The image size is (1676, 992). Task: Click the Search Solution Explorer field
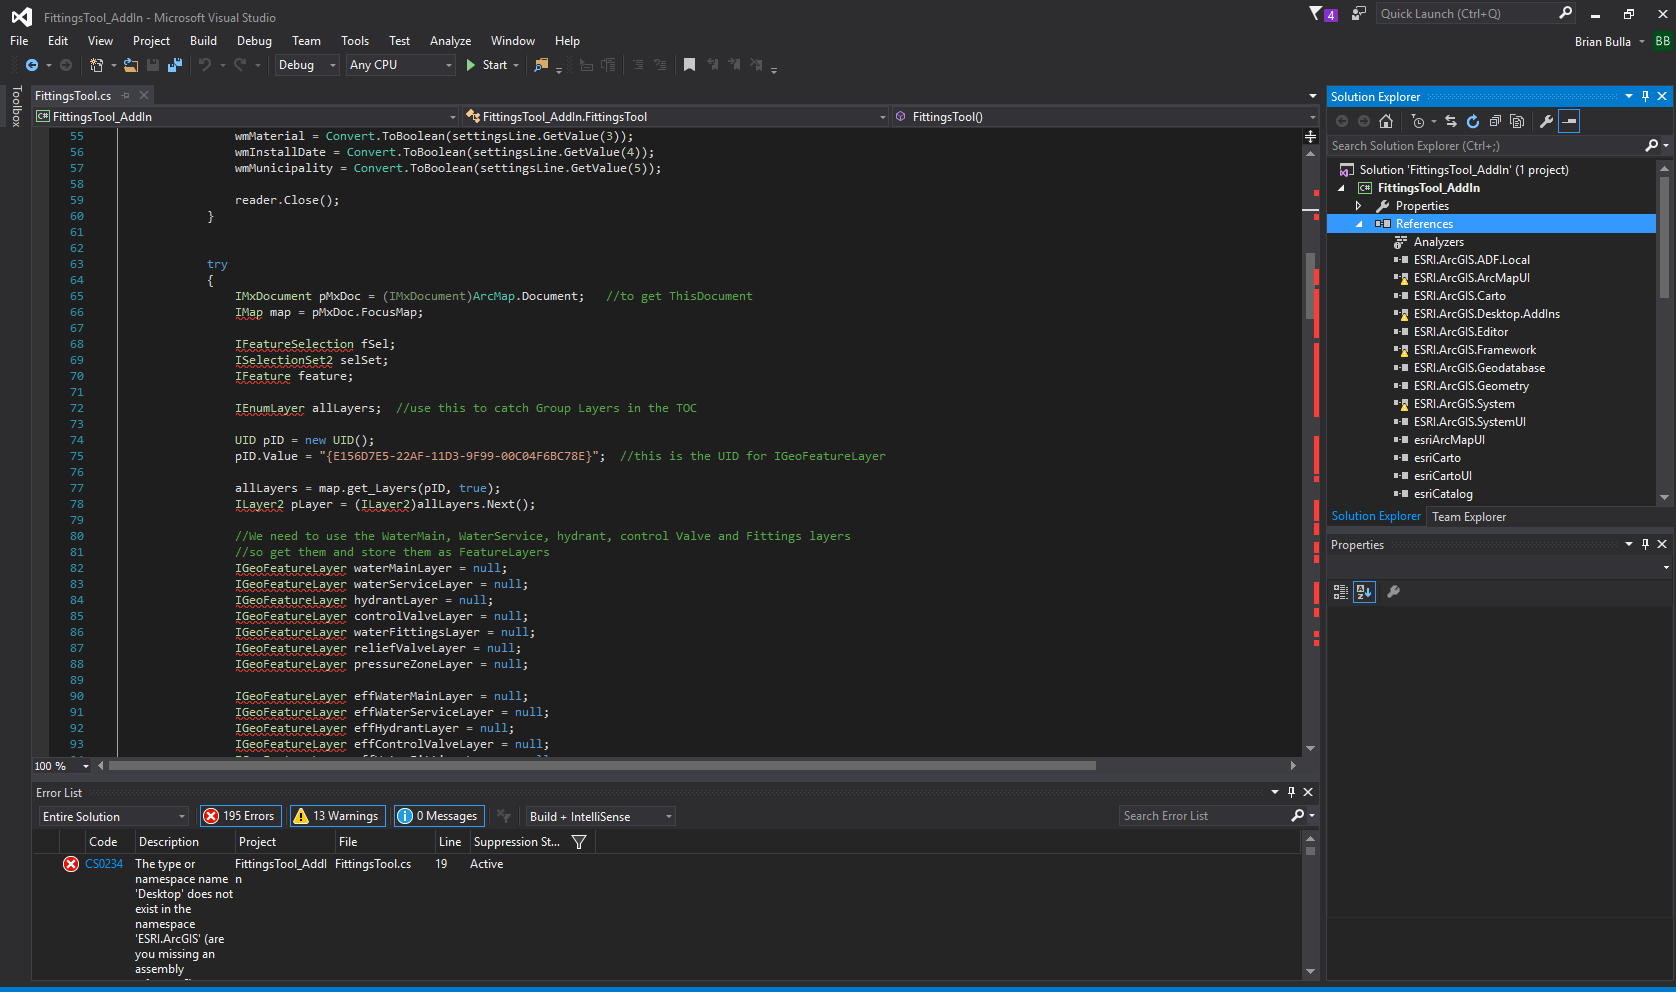coord(1487,146)
